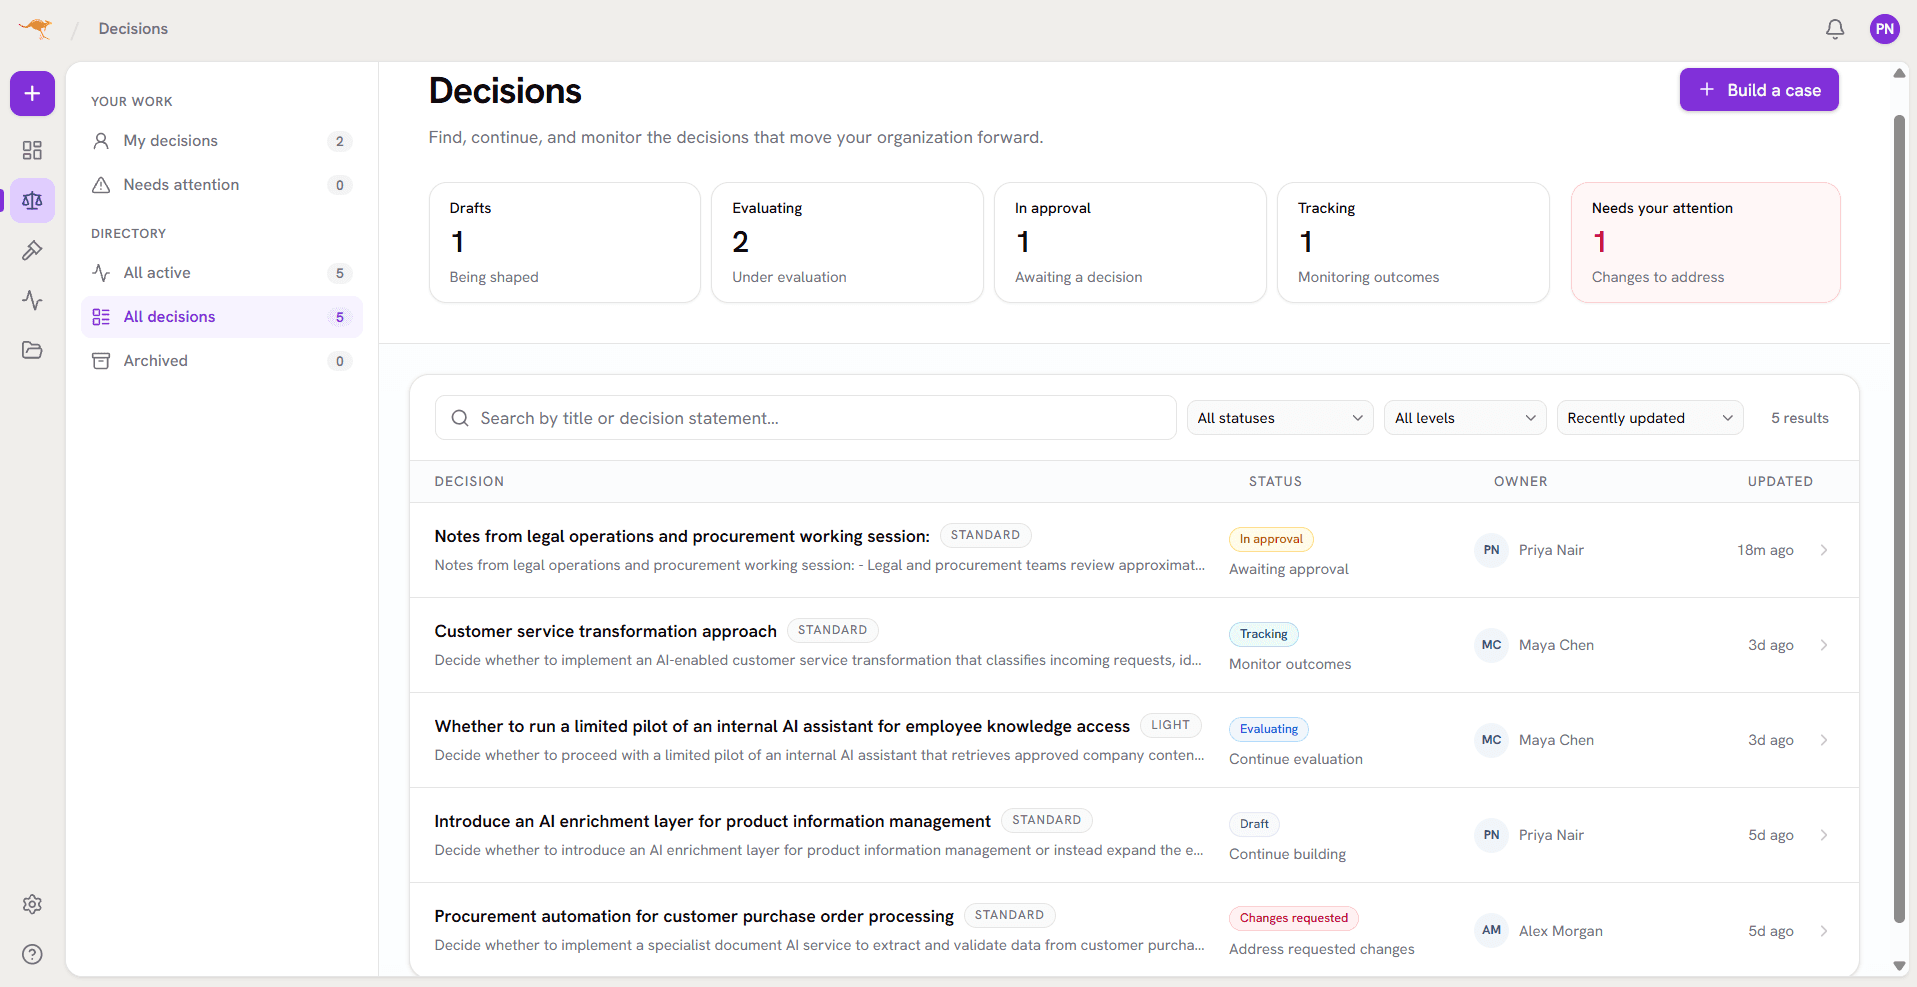Open My decisions list
This screenshot has height=987, width=1917.
pyautogui.click(x=221, y=141)
